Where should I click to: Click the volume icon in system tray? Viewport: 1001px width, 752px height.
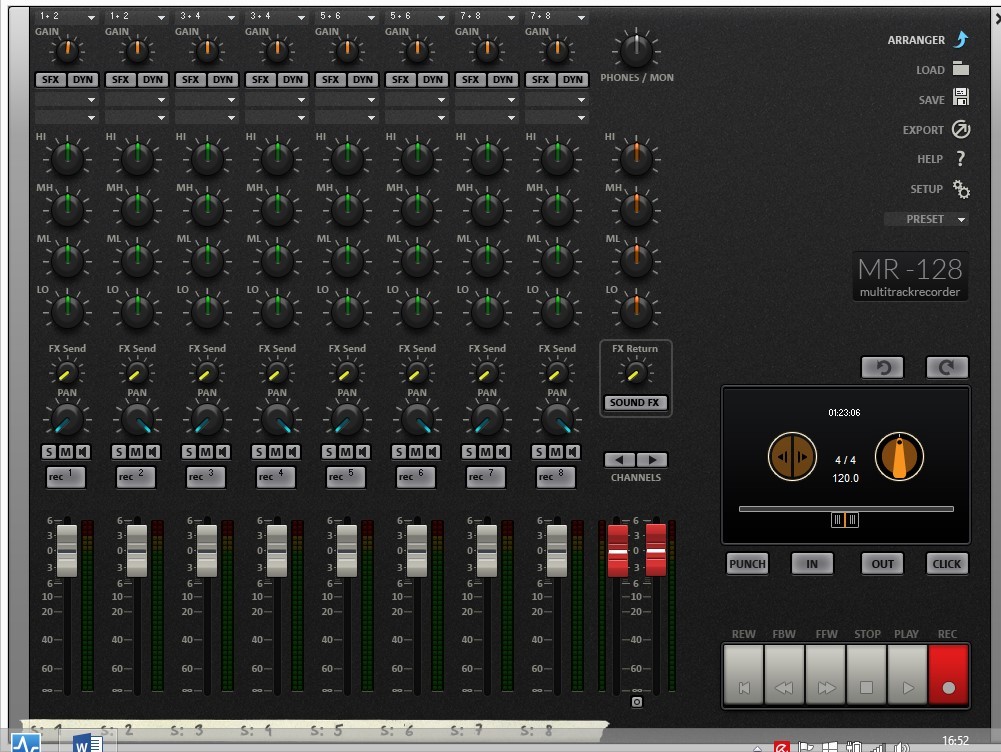click(901, 747)
